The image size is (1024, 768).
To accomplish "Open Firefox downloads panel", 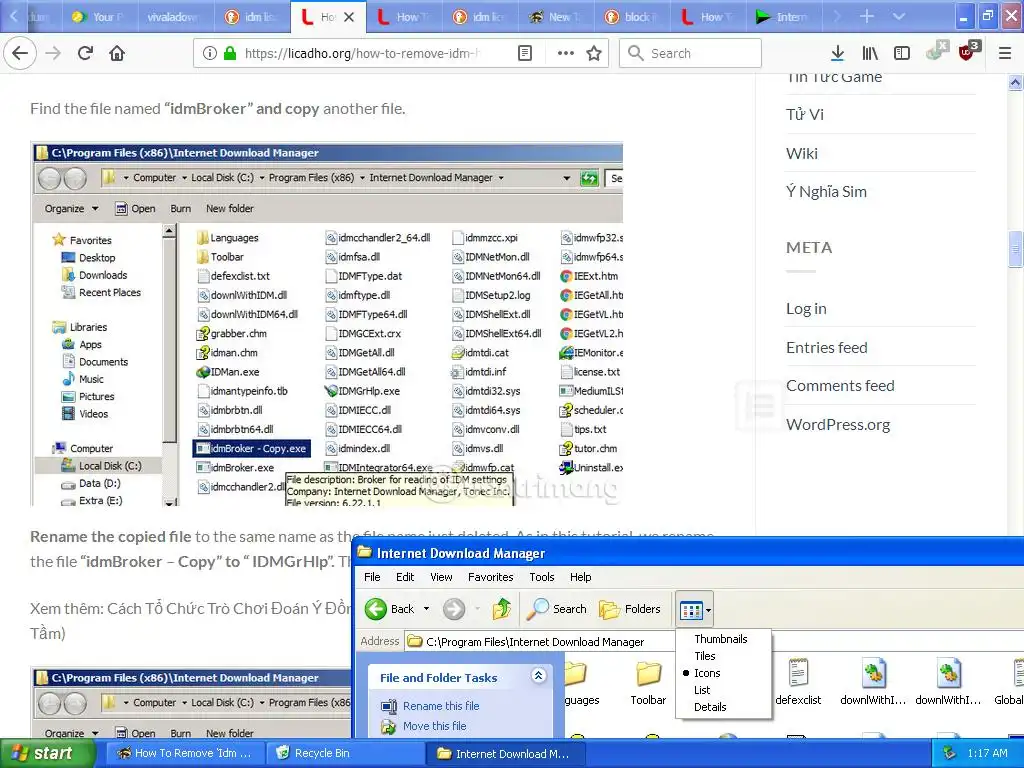I will tap(837, 53).
